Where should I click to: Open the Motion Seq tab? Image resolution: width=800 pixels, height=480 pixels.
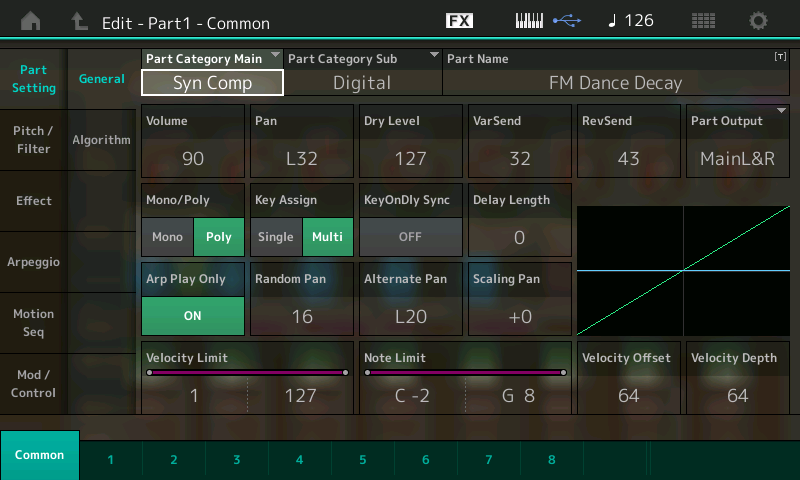(34, 323)
